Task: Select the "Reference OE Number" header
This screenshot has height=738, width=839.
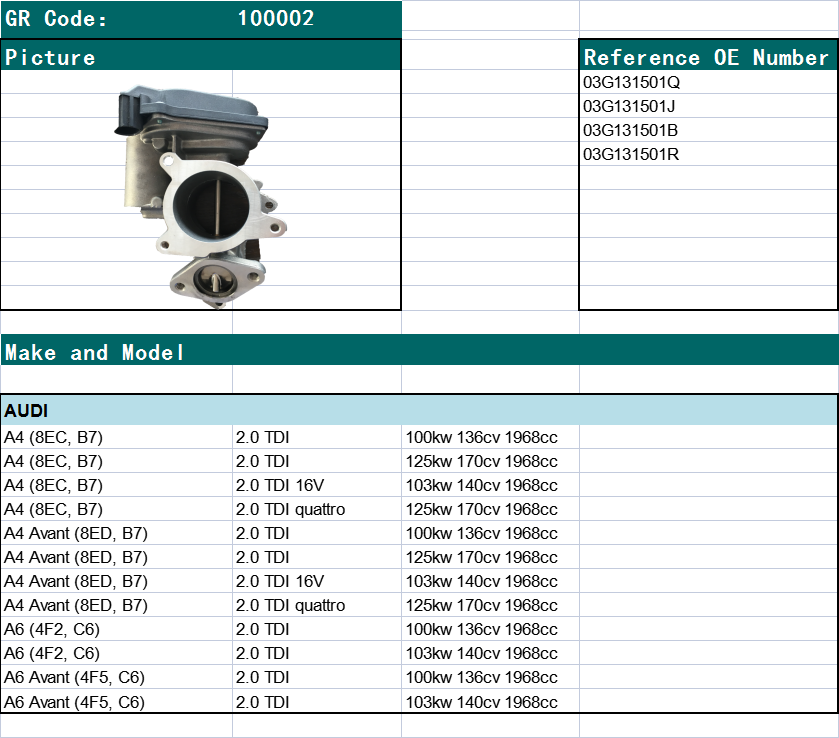Action: coord(706,57)
